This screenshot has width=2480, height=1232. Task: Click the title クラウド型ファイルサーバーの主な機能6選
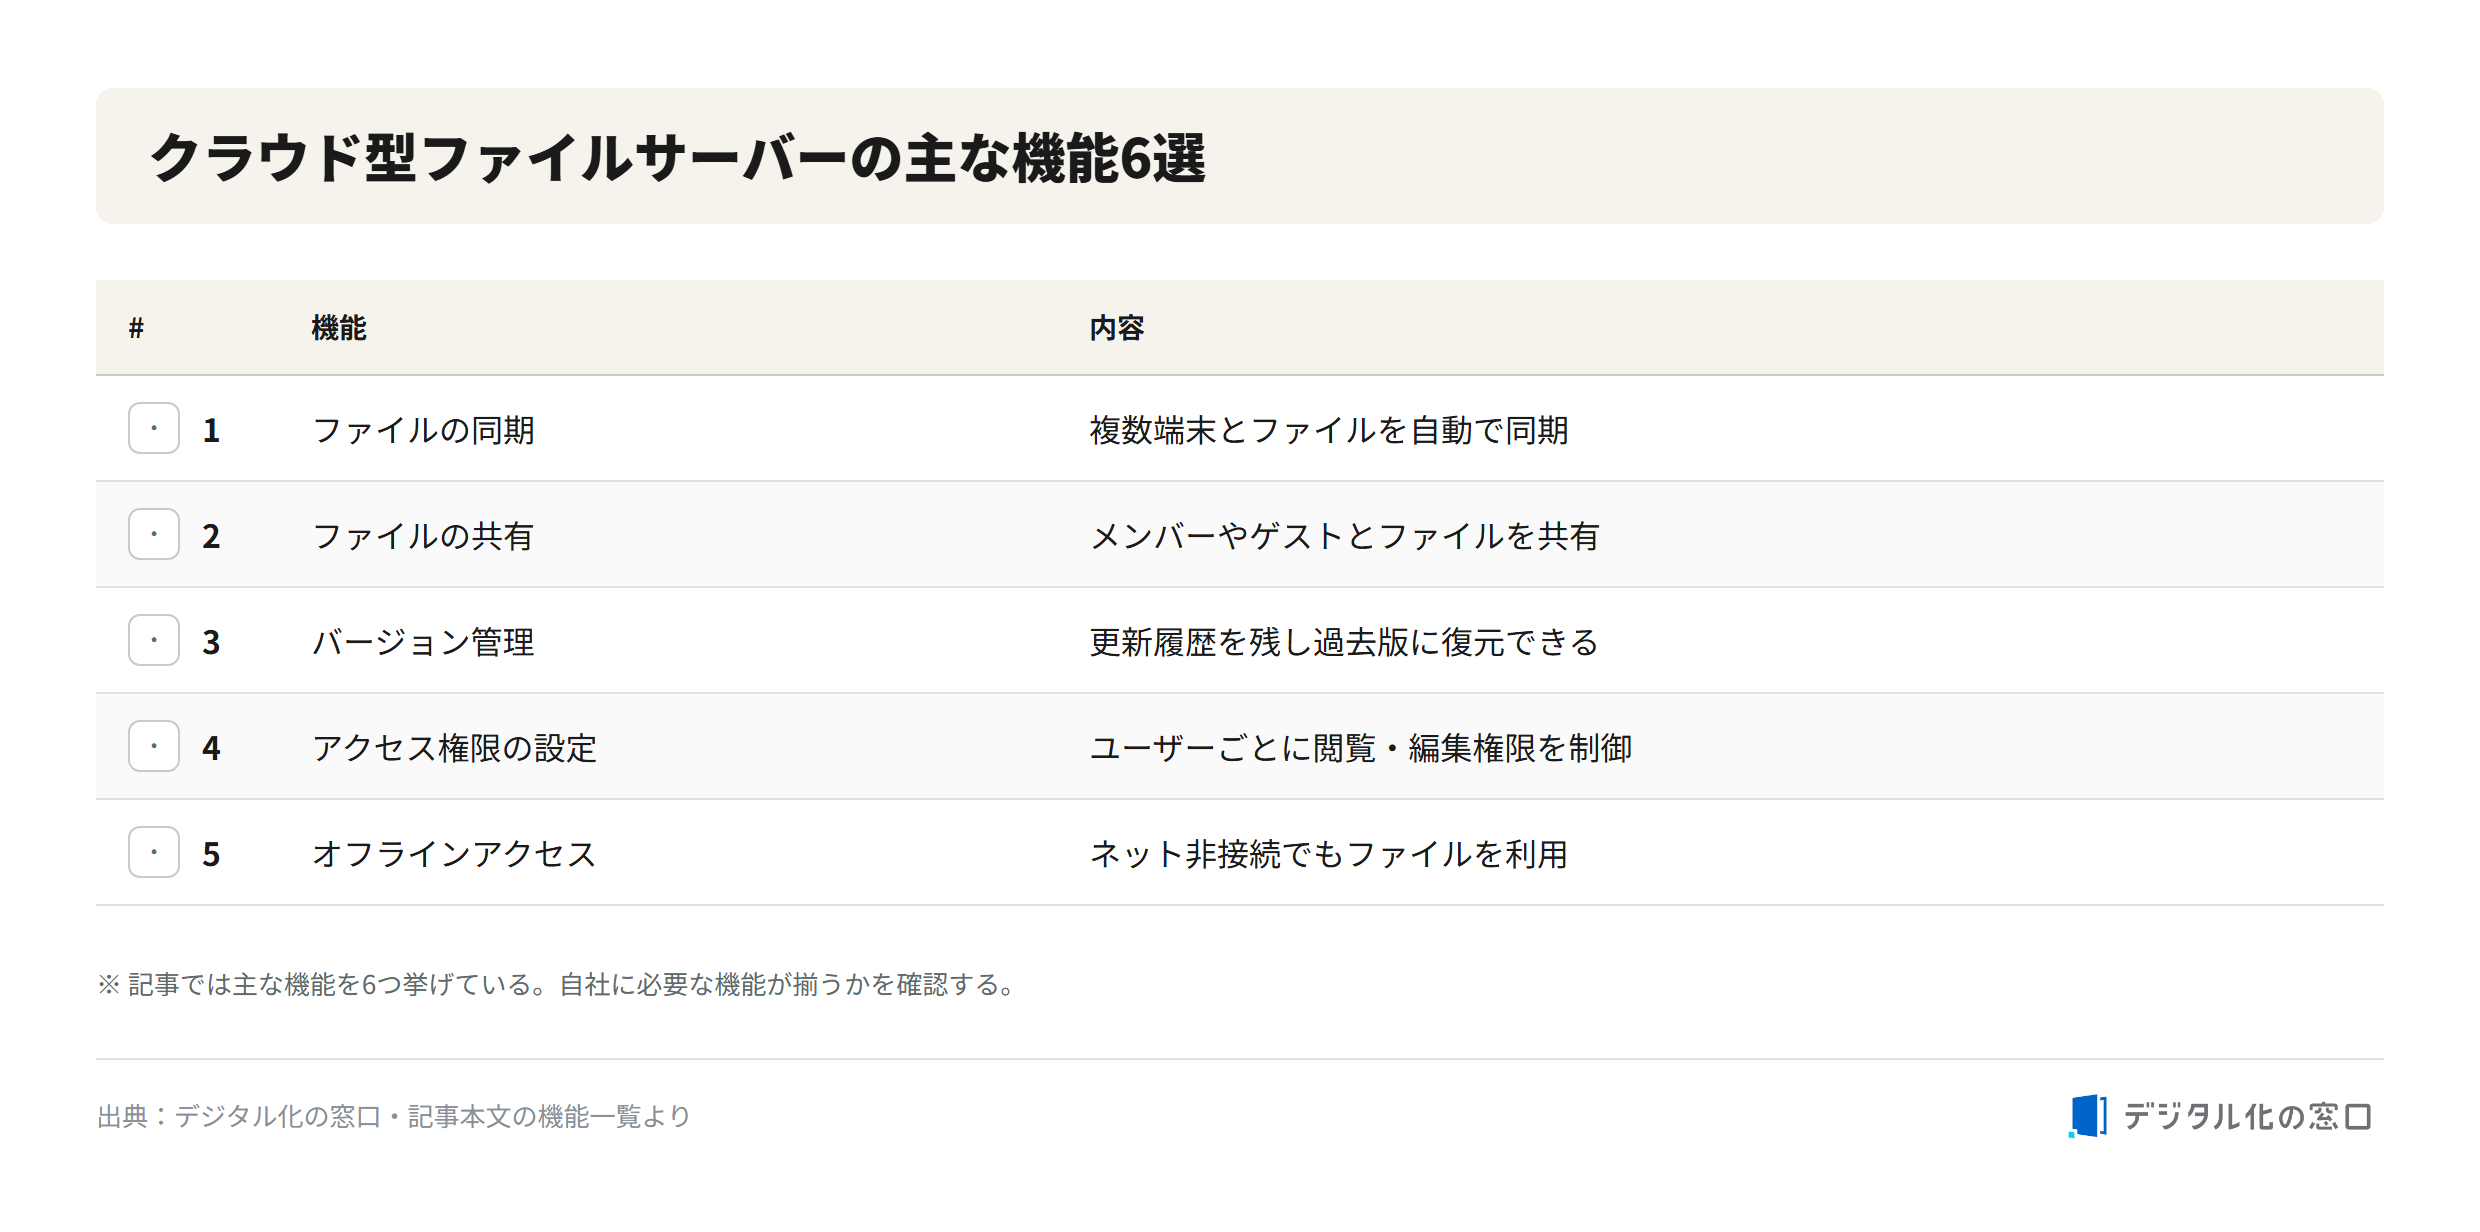coord(678,158)
